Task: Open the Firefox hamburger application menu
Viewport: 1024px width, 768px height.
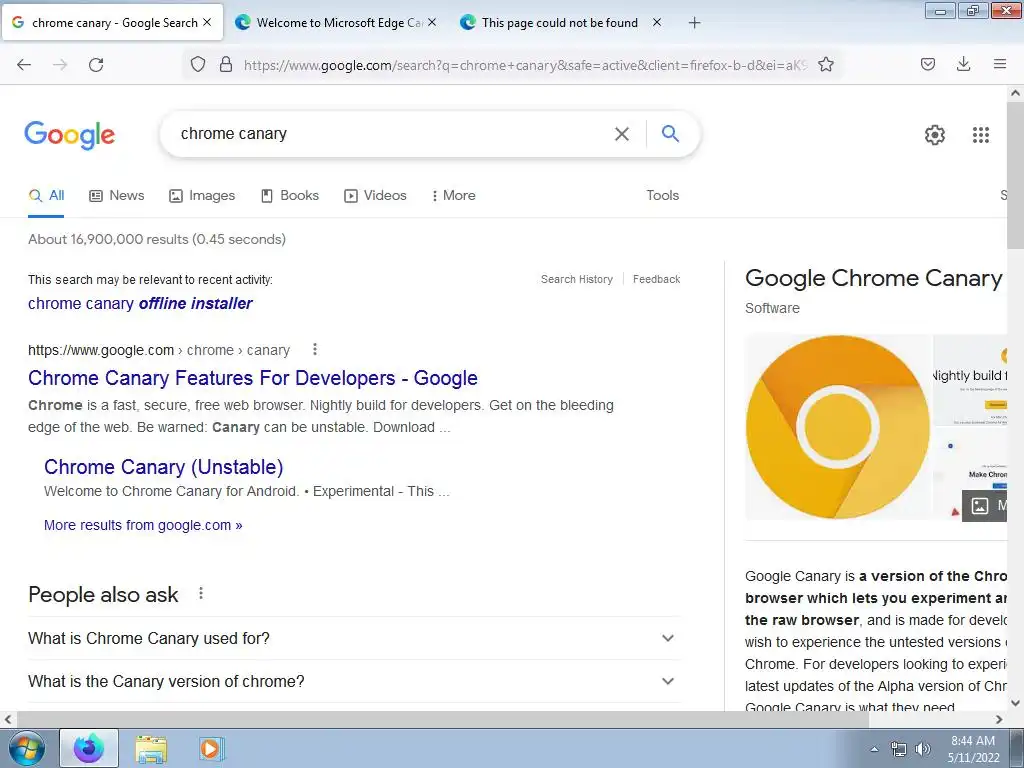Action: [1000, 64]
